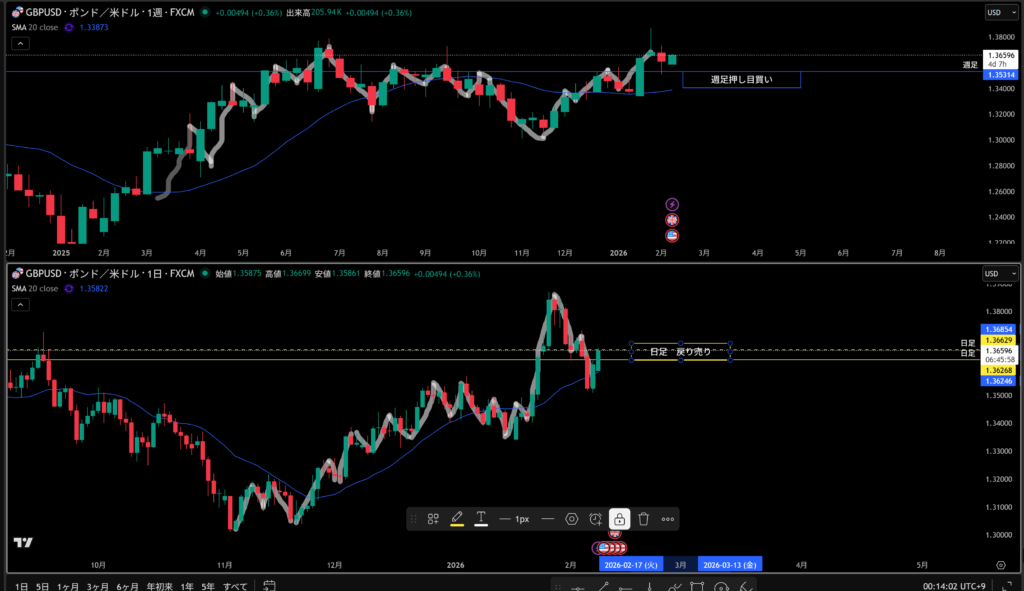
Task: Select the 1ヶ月 time range
Action: pos(68,585)
